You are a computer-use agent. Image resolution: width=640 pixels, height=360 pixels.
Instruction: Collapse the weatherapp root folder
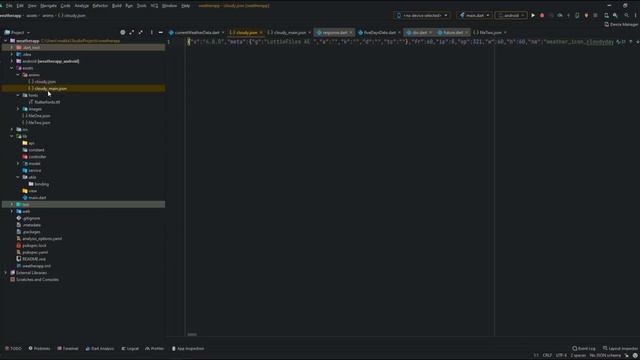pos(5,41)
